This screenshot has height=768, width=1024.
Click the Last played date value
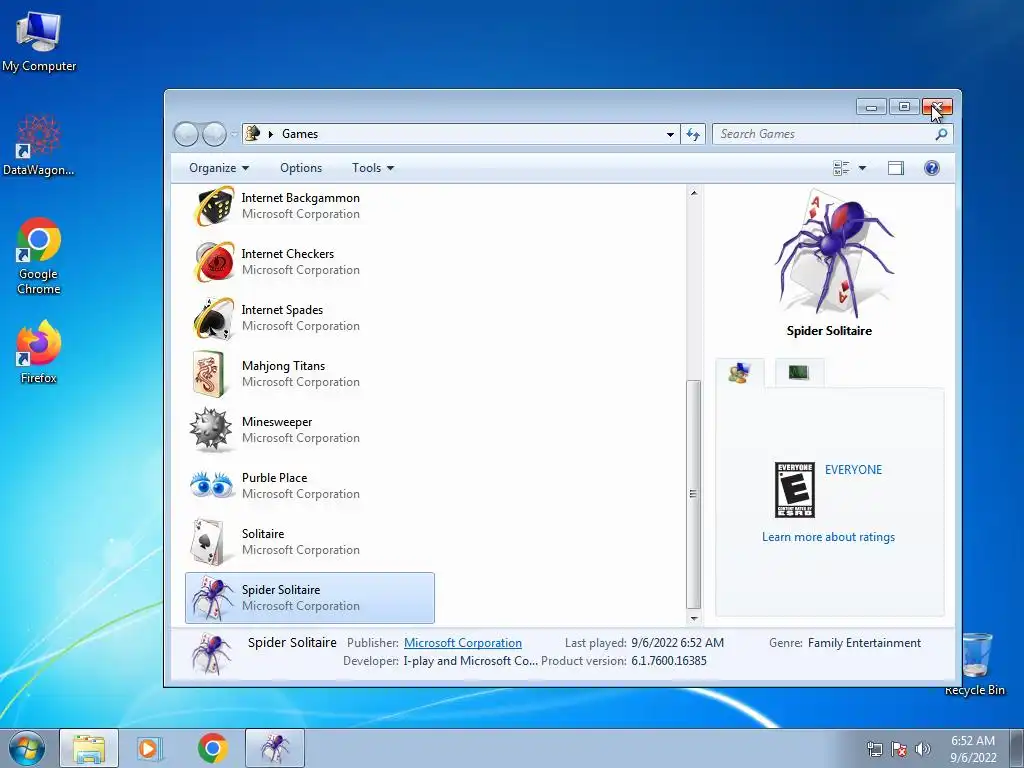click(x=677, y=643)
